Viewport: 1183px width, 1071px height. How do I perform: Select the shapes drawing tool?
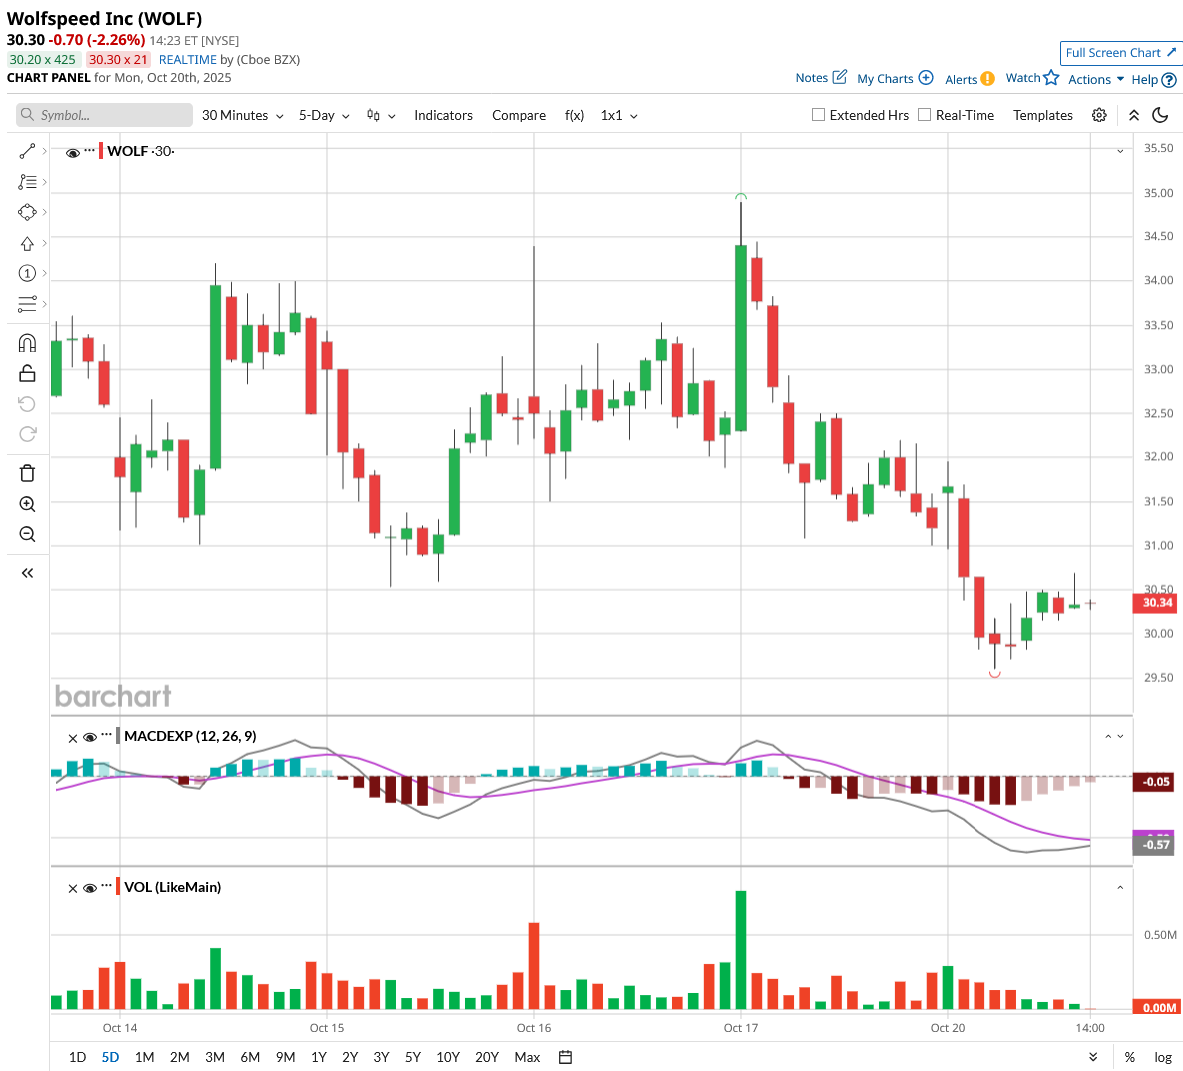27,213
